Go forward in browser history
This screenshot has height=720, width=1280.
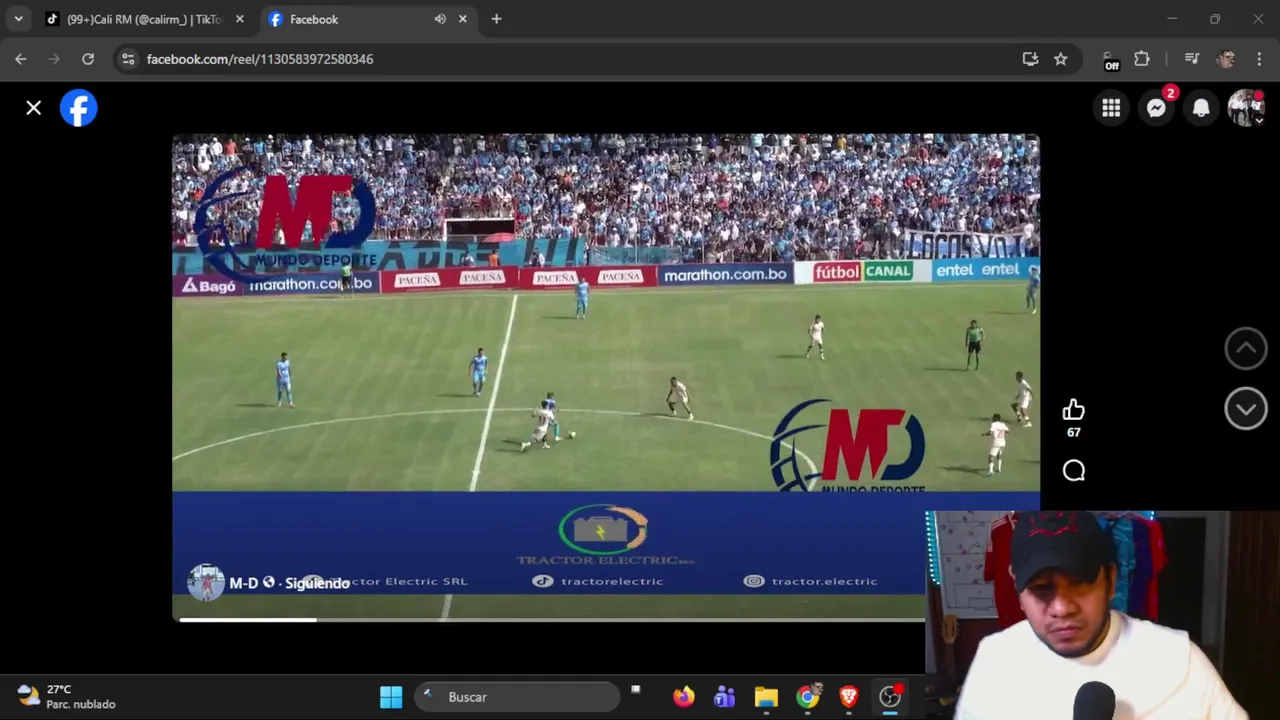click(x=54, y=59)
